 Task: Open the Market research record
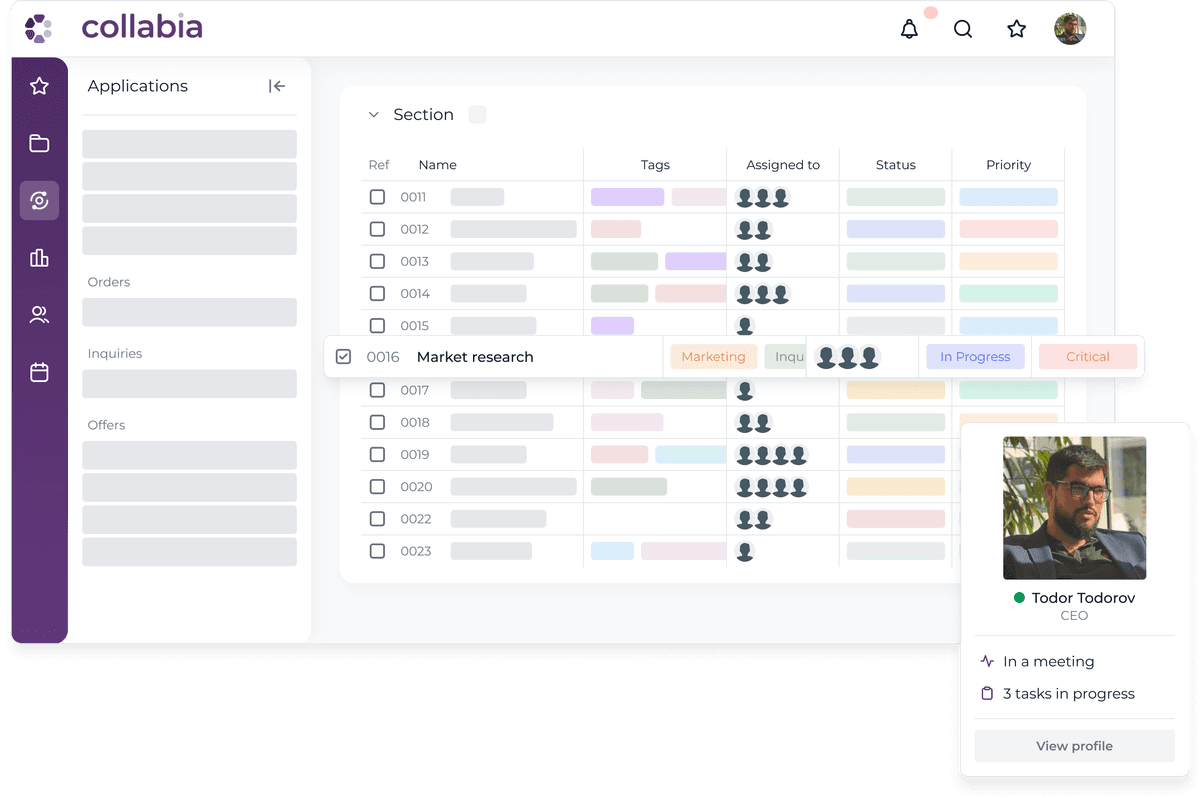coord(477,356)
